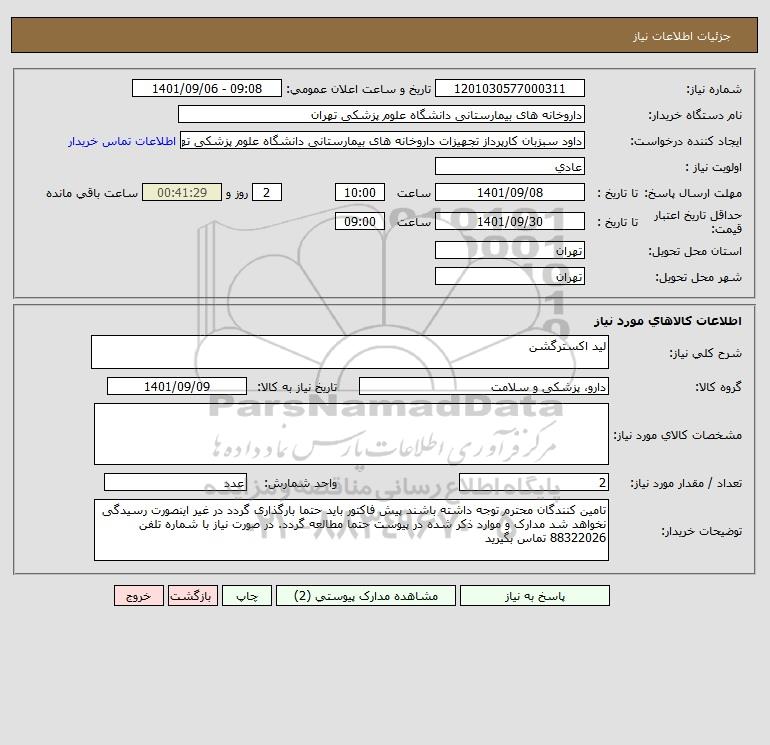Click need date field 1401/09/09
The height and width of the screenshot is (745, 770).
(x=177, y=386)
